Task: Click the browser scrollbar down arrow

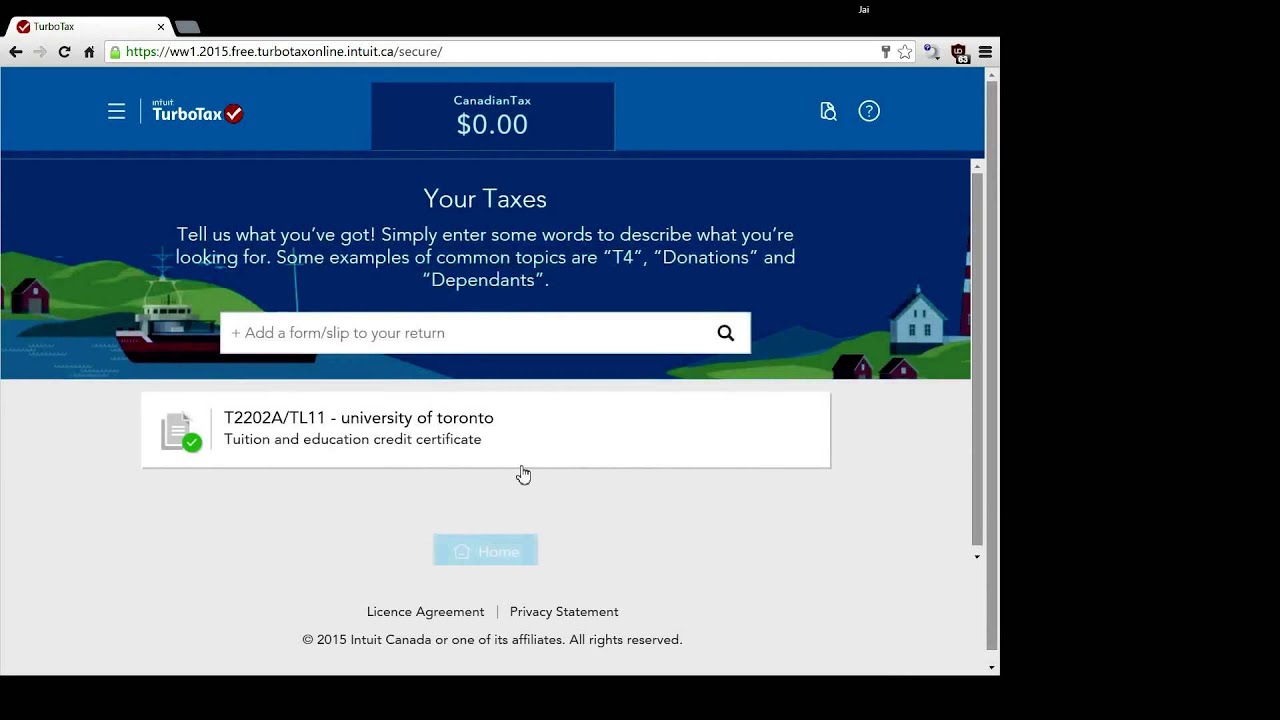Action: (992, 667)
